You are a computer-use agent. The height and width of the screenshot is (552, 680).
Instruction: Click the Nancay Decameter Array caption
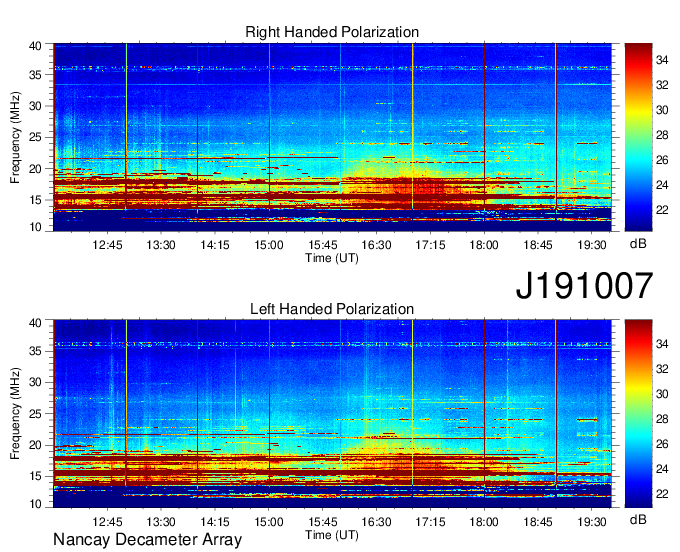[x=147, y=540]
